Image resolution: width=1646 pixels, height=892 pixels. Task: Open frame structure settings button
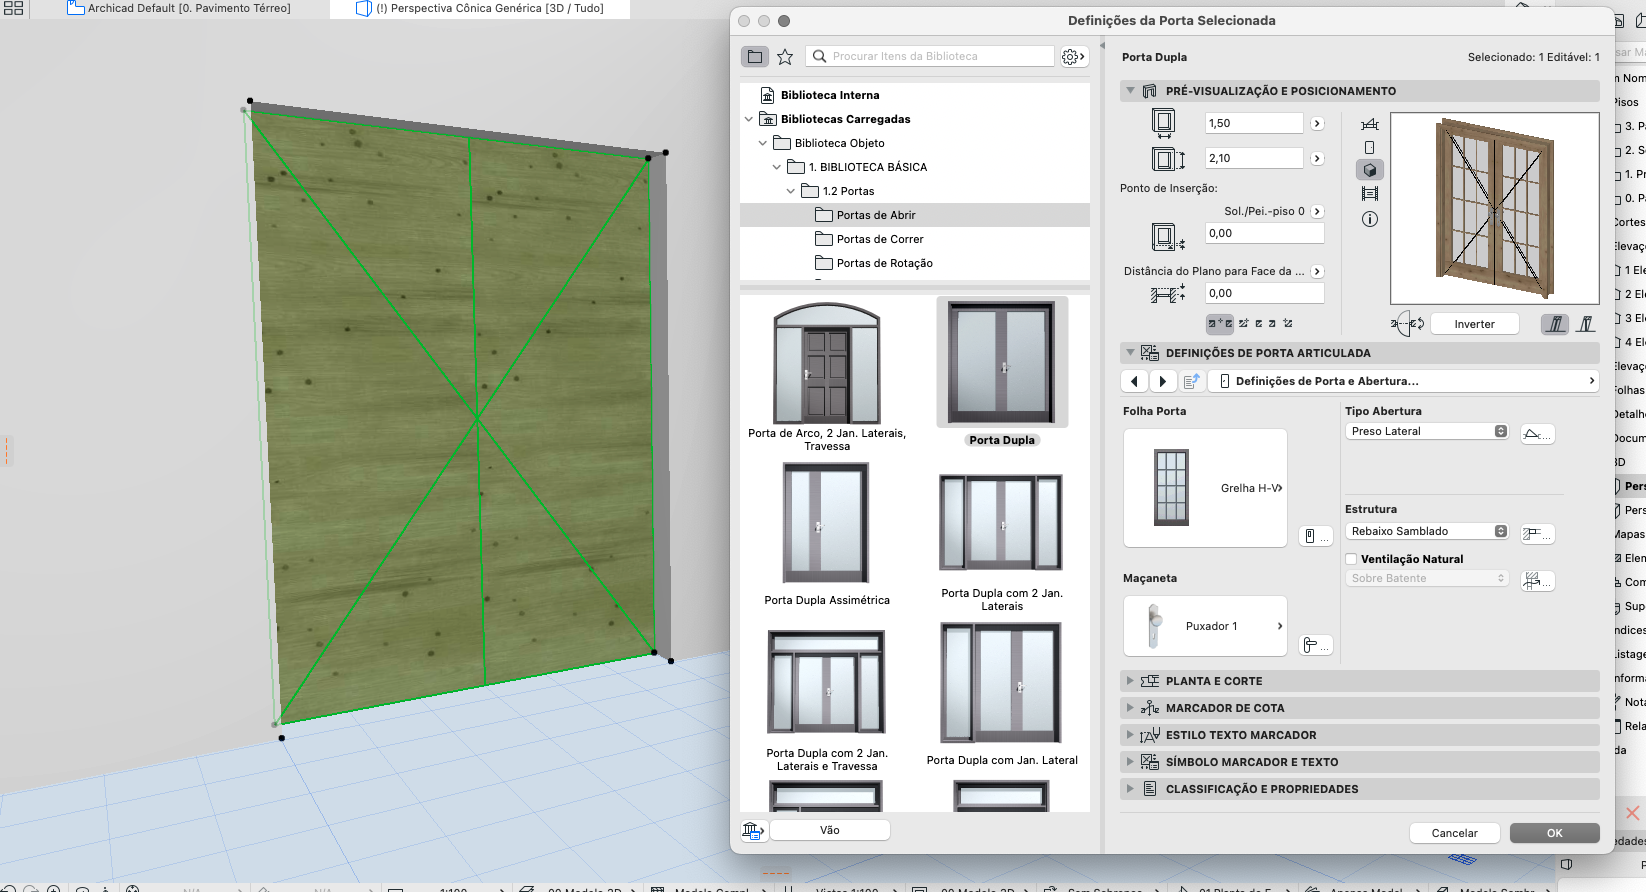pos(1537,534)
